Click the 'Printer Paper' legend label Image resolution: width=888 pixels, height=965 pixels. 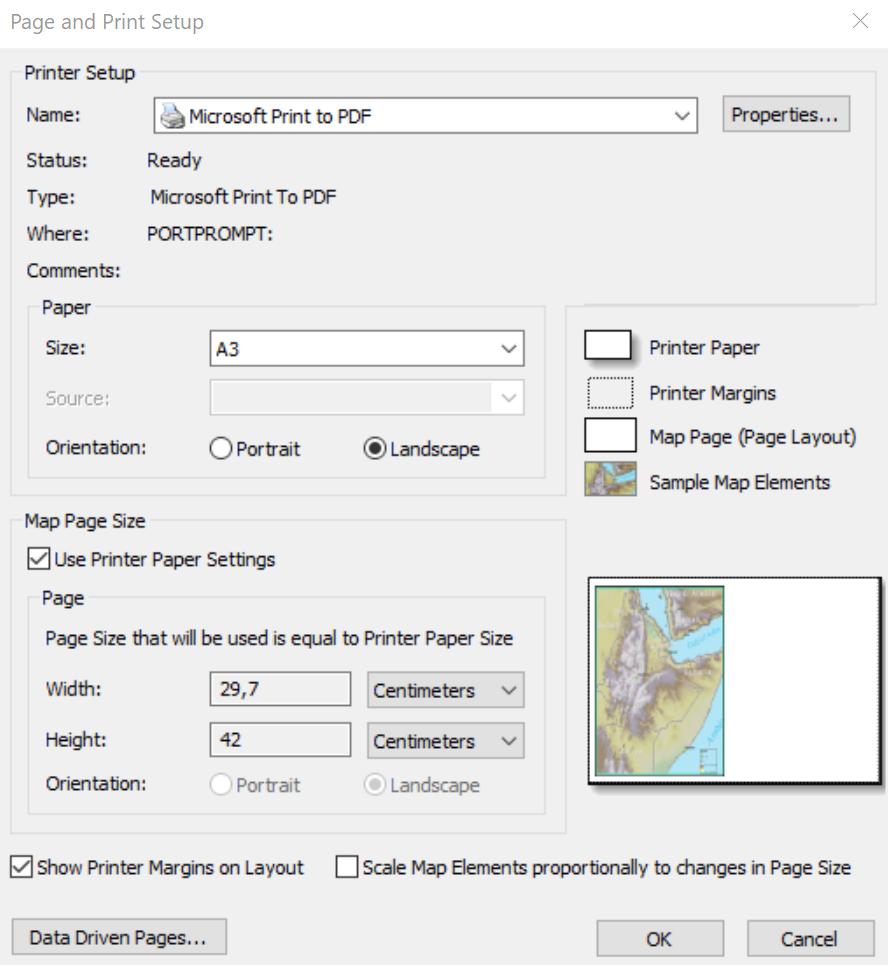(704, 348)
